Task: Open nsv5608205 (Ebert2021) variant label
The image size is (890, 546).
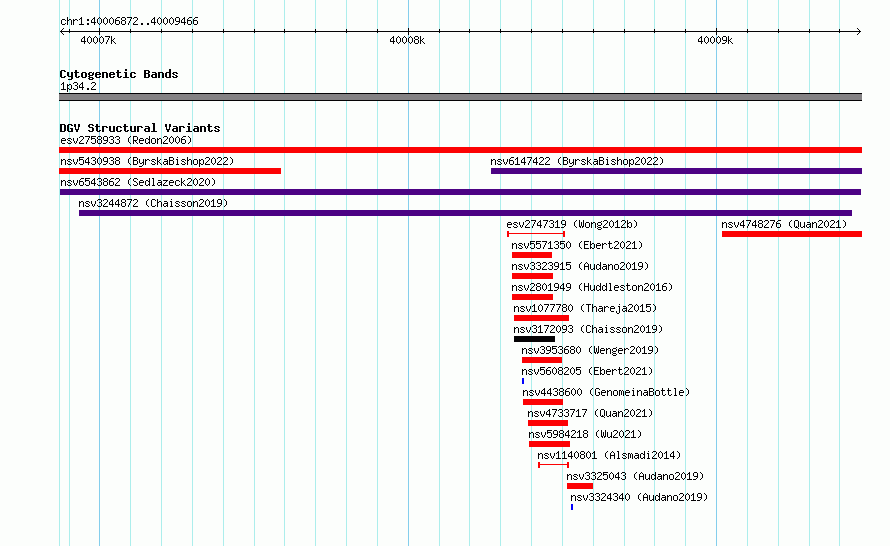Action: [x=587, y=371]
